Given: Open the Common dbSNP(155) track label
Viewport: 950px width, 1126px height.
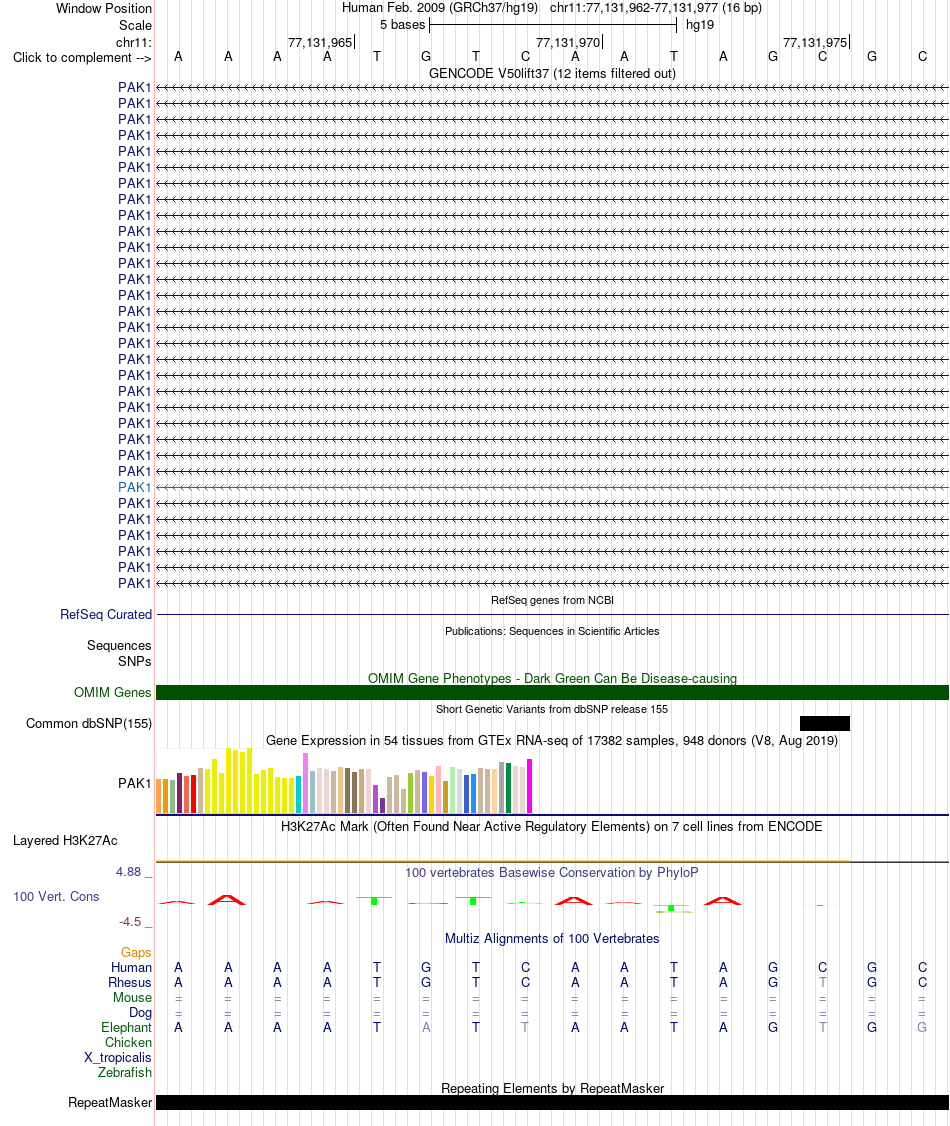Looking at the screenshot, I should 89,723.
